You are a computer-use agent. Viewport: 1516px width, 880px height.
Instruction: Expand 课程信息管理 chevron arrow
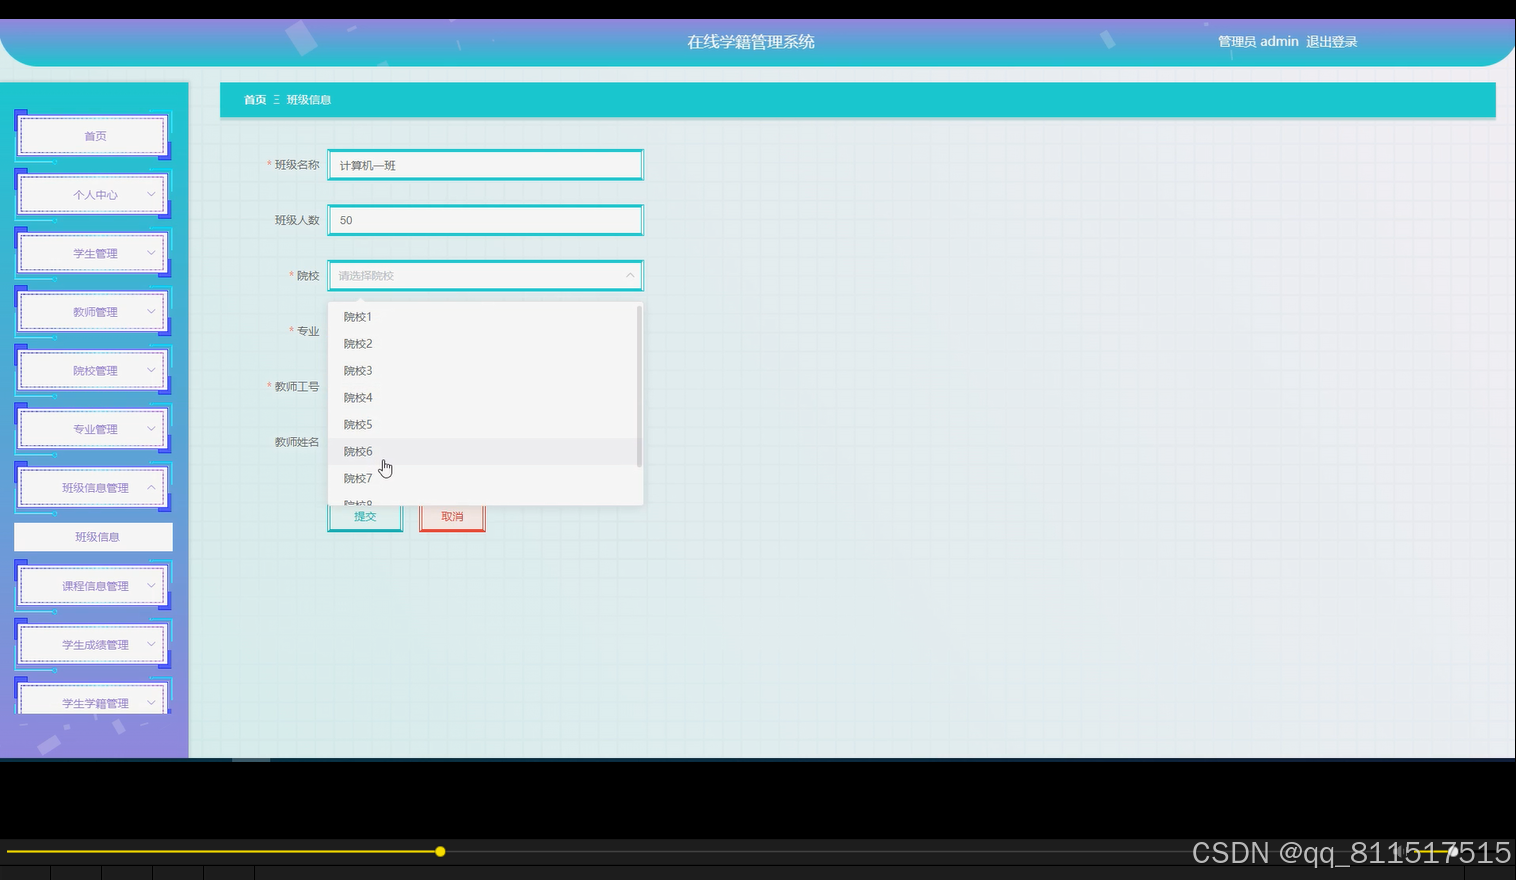(x=151, y=586)
